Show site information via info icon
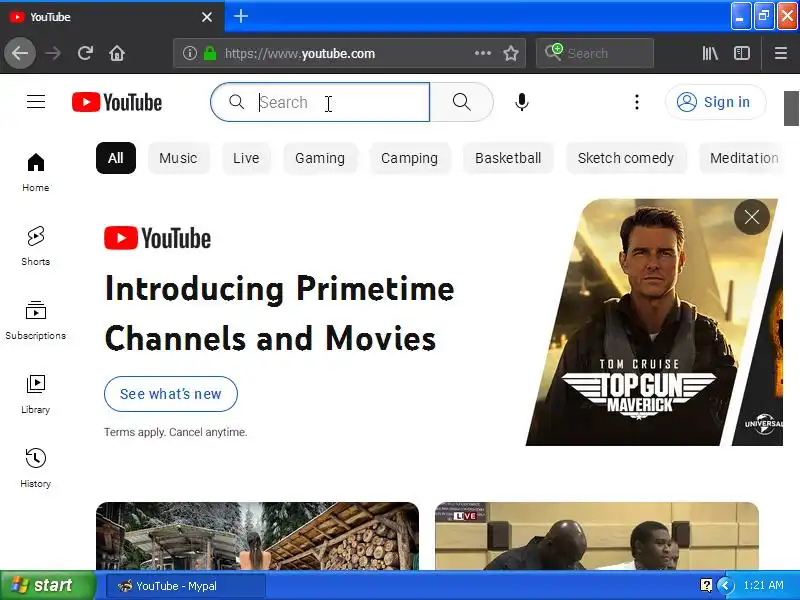The image size is (800, 600). [x=190, y=53]
